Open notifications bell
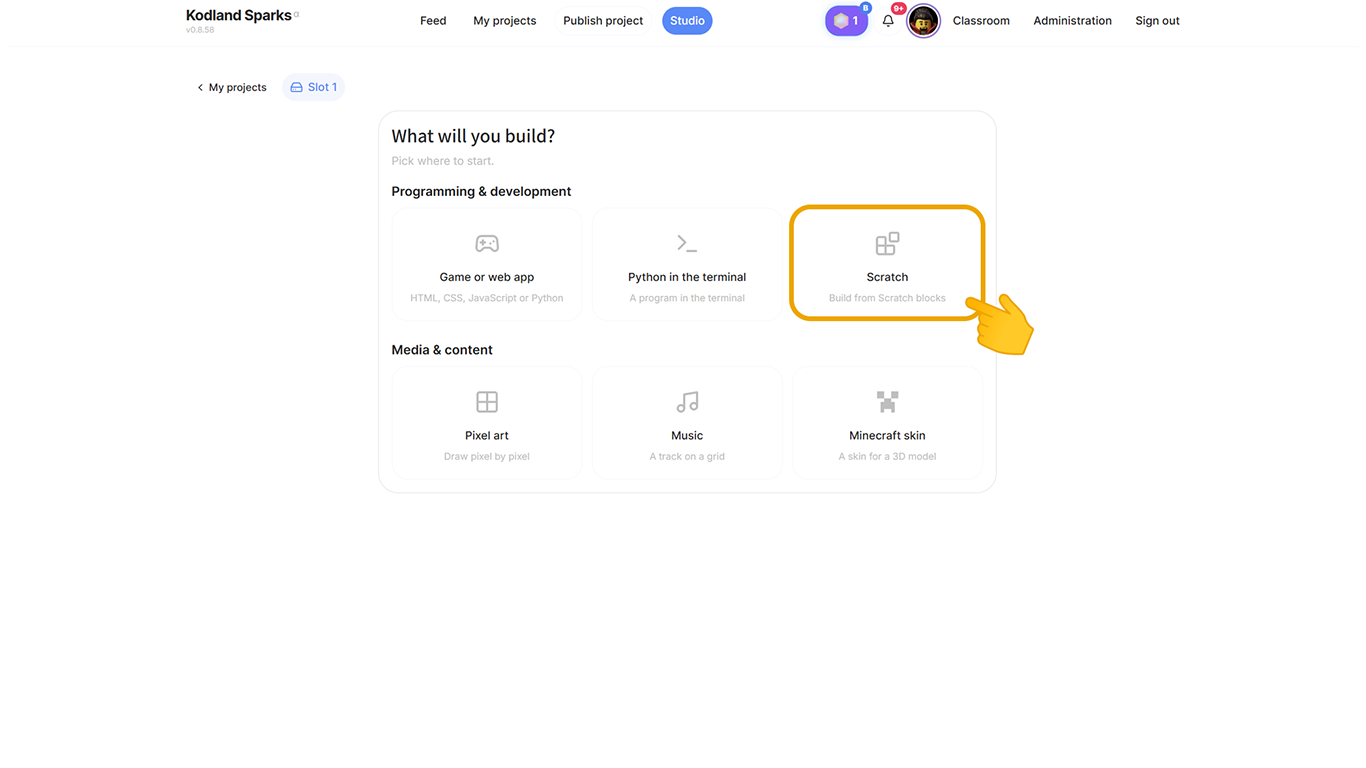This screenshot has width=1366, height=768. click(x=888, y=20)
